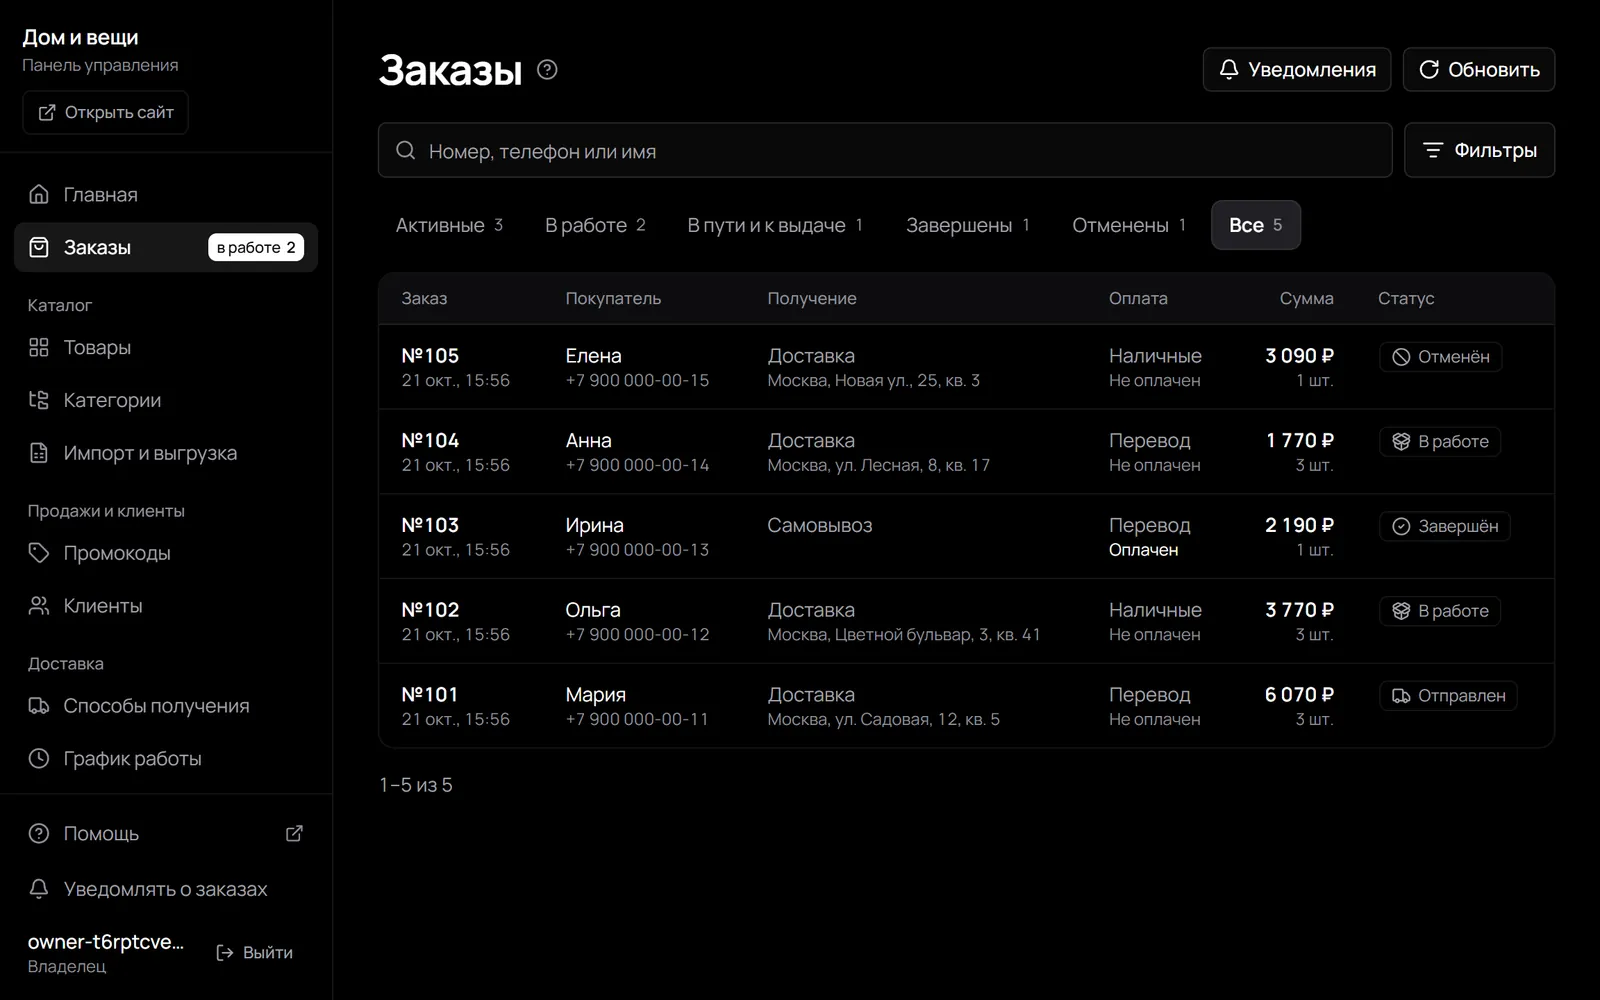The height and width of the screenshot is (1000, 1600).
Task: Click the refresh icon in Обновить button
Action: pyautogui.click(x=1429, y=69)
